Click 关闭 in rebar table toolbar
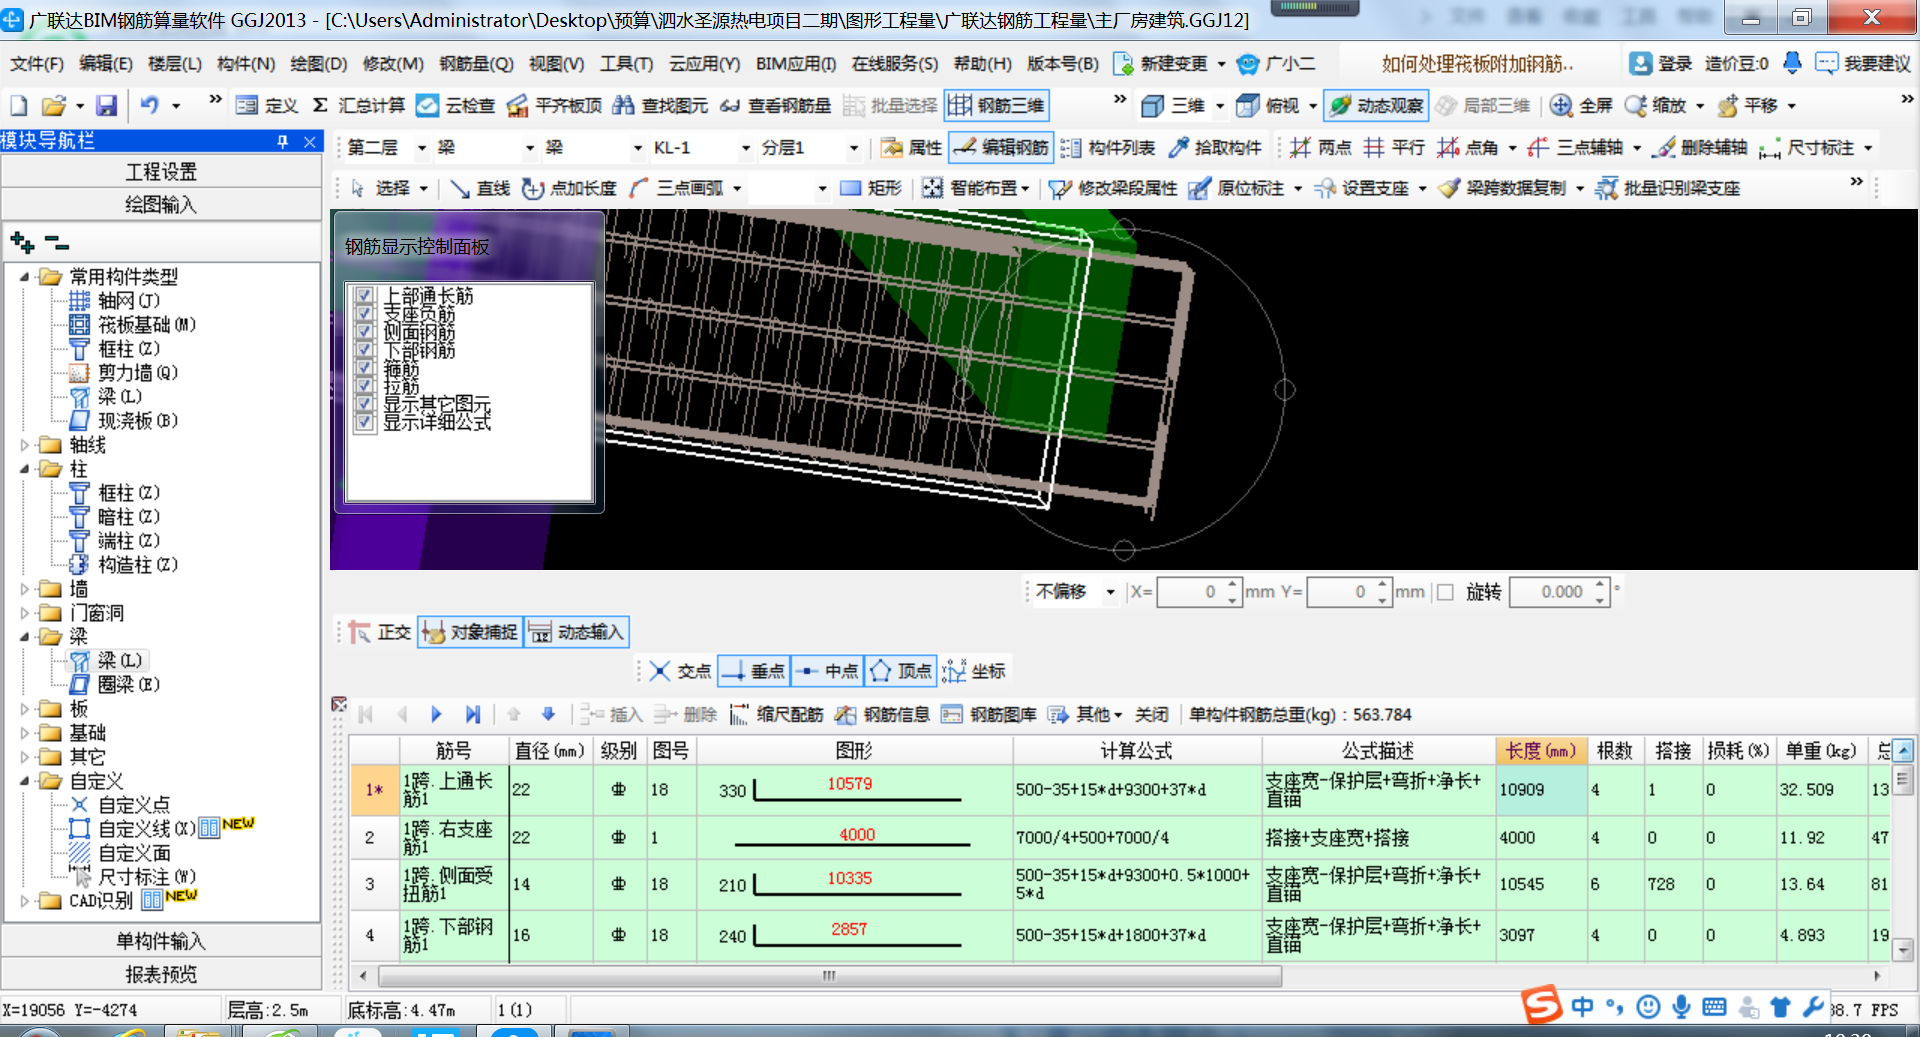This screenshot has width=1920, height=1037. [1151, 714]
